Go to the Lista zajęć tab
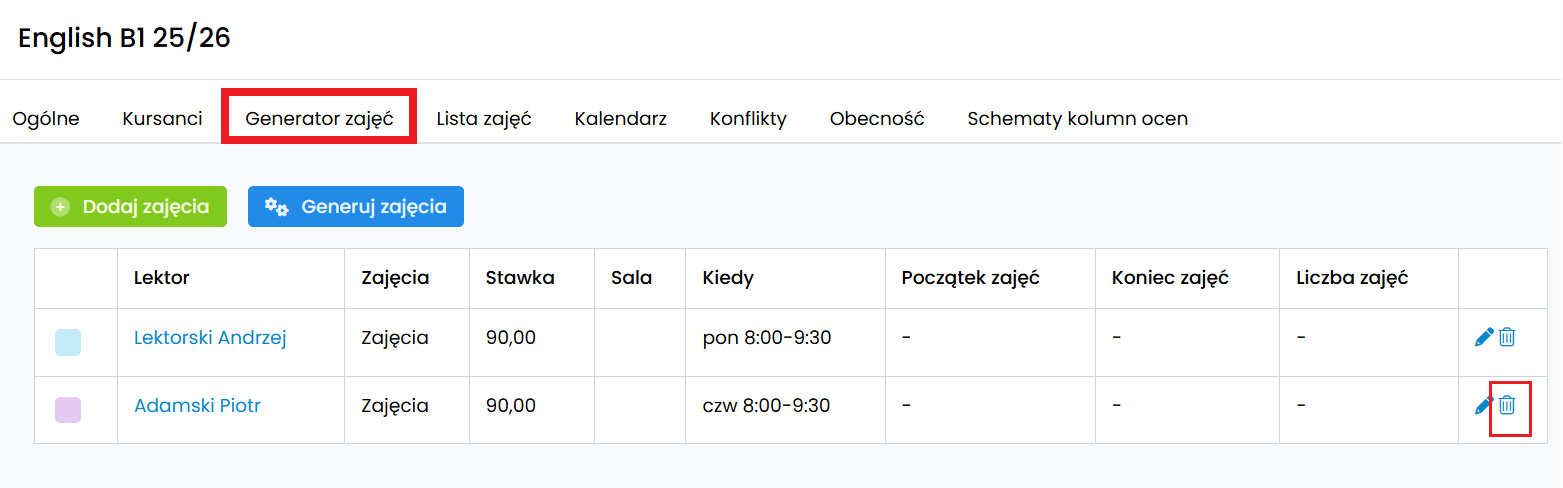This screenshot has width=1563, height=488. (x=484, y=119)
